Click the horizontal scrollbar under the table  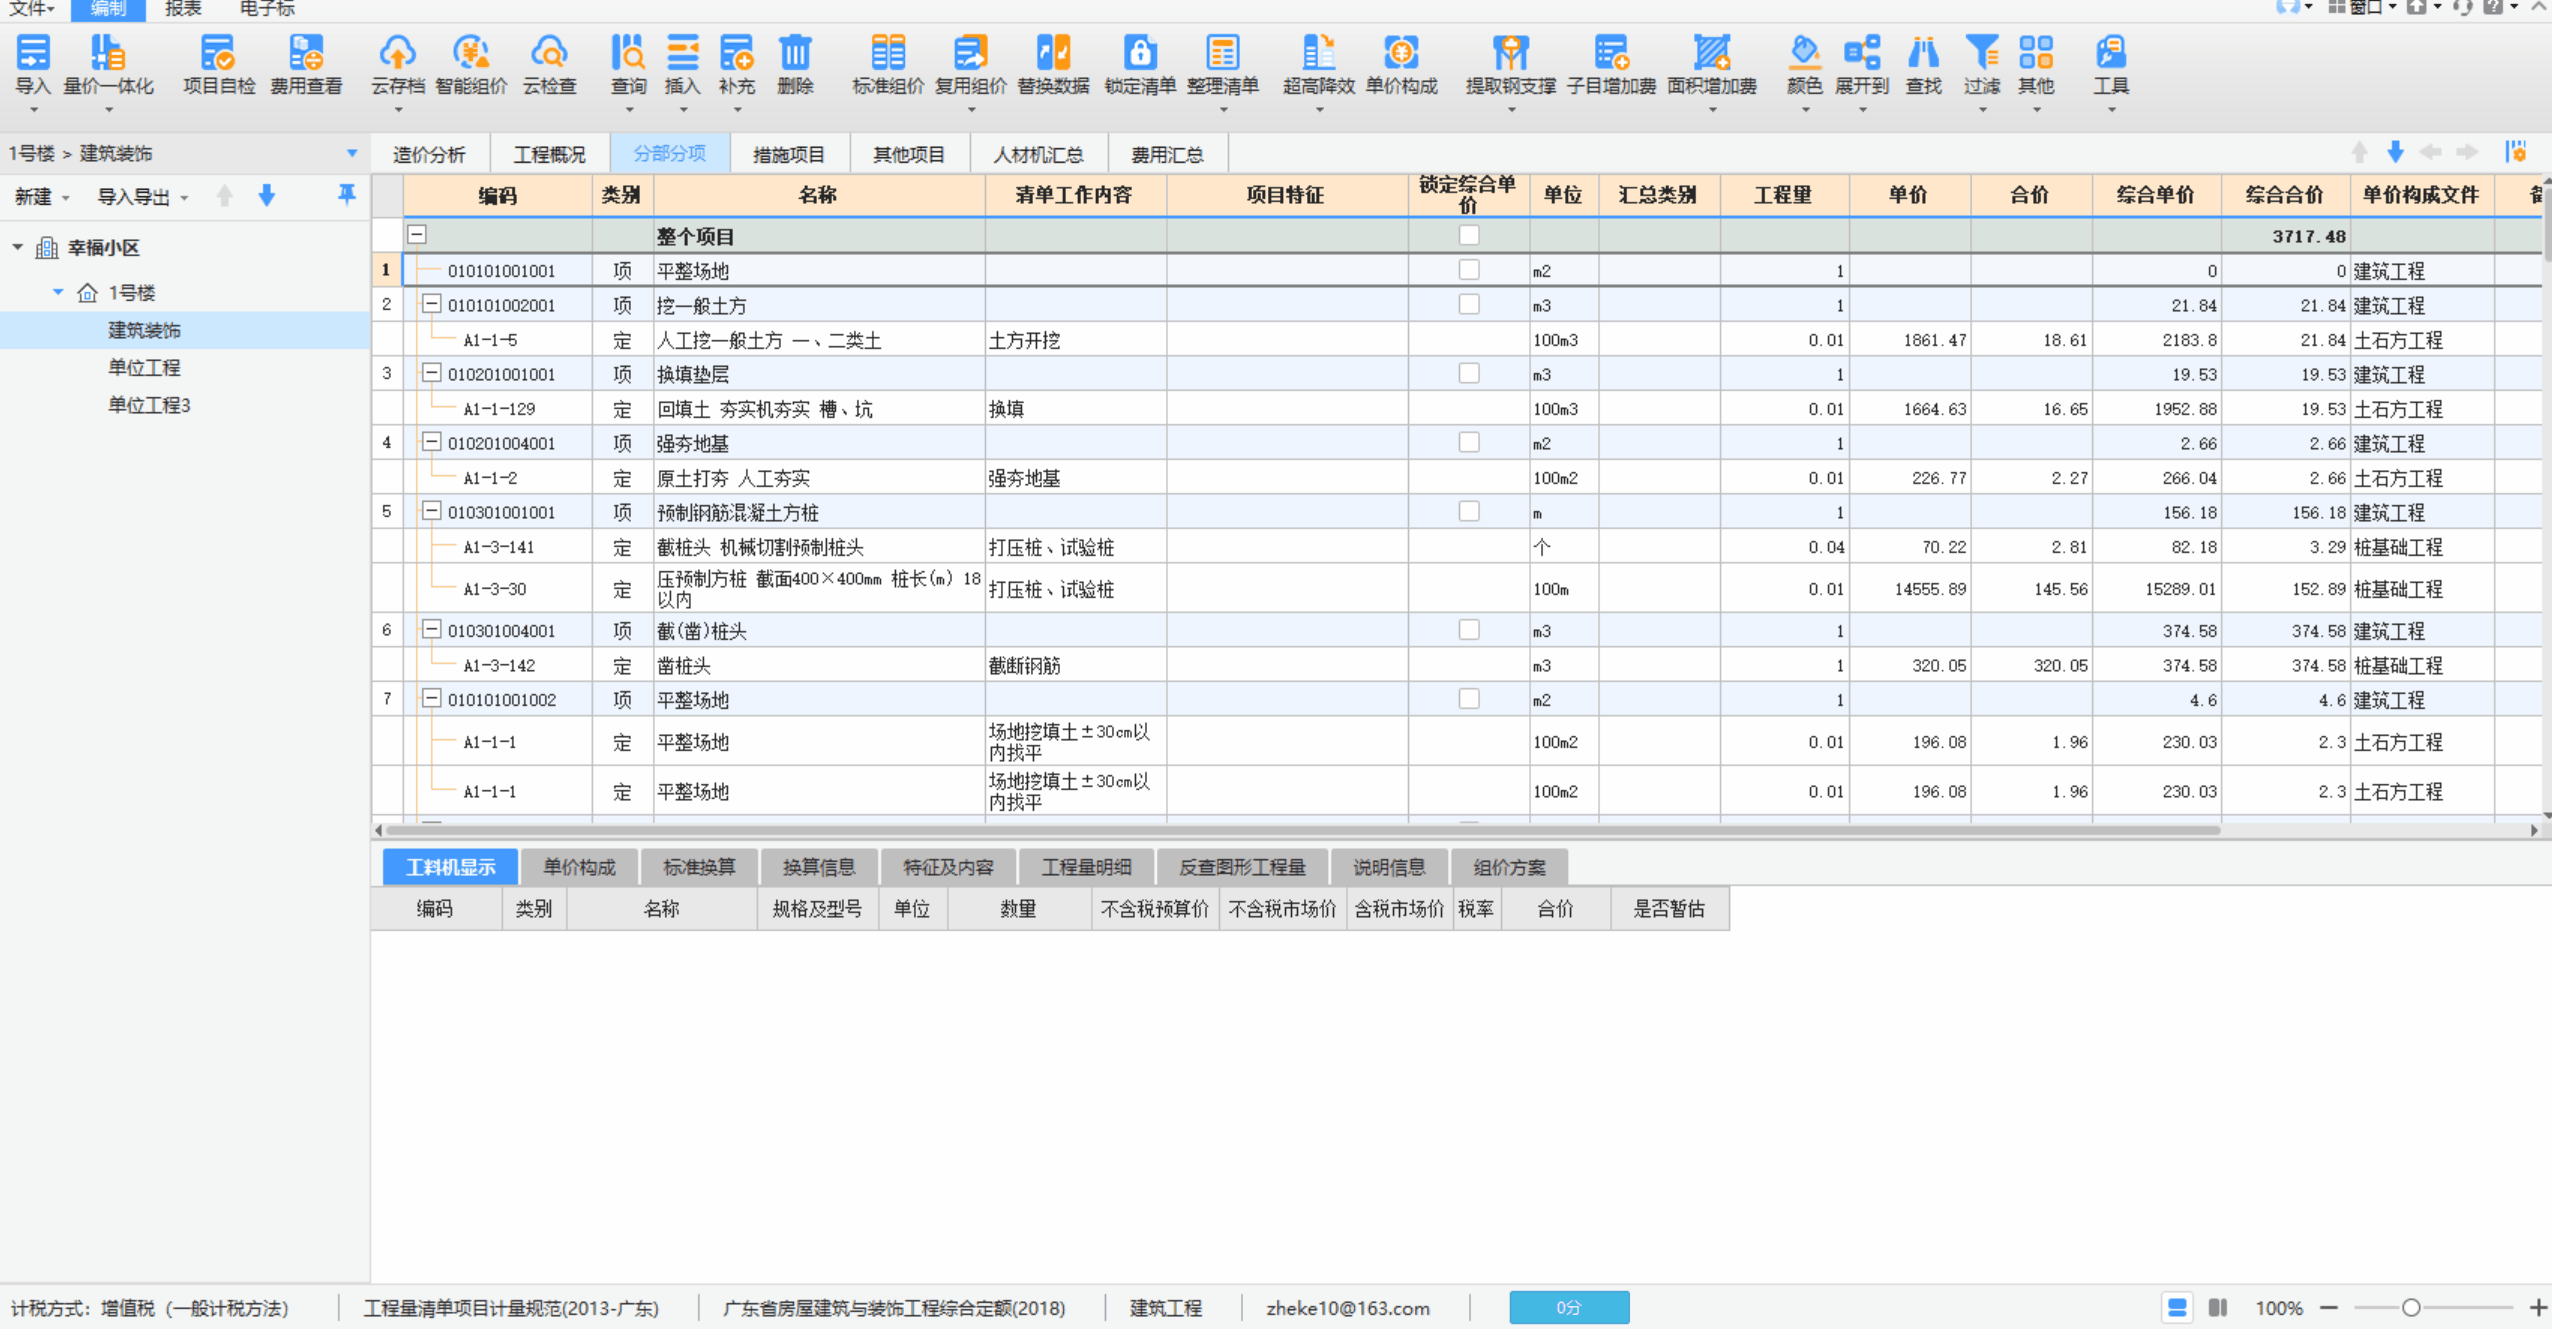click(1300, 830)
